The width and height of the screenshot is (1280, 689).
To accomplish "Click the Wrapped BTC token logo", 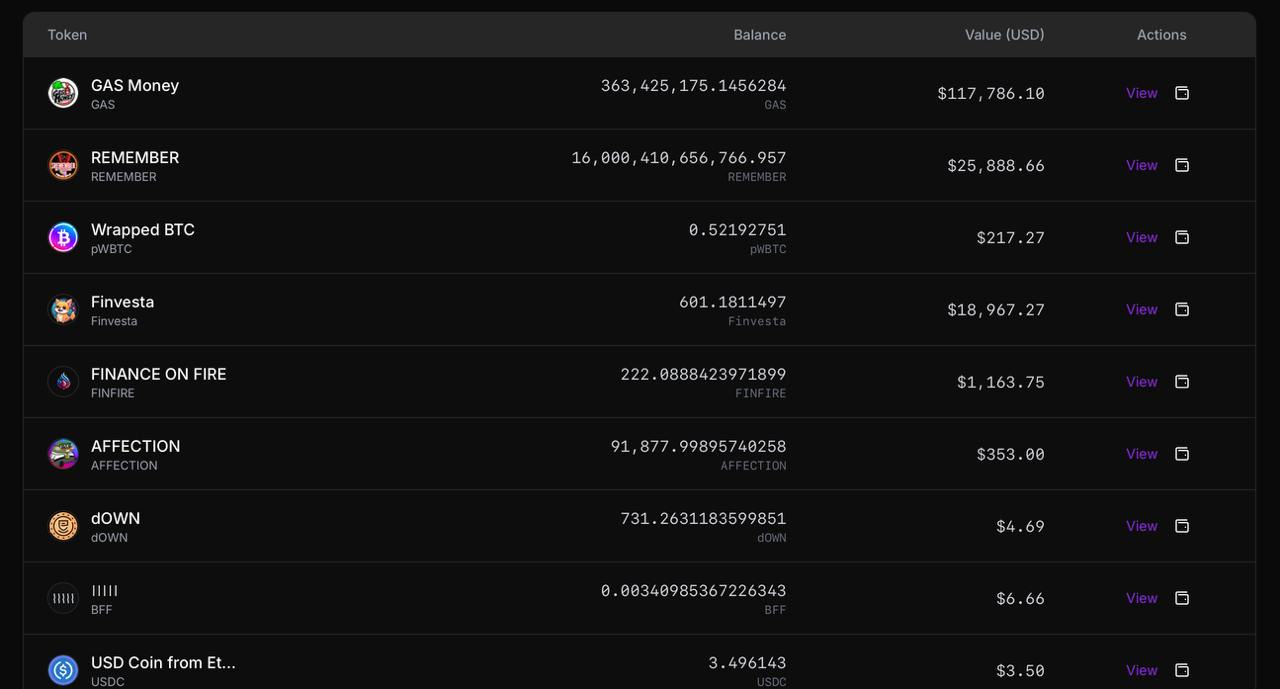I will [63, 237].
